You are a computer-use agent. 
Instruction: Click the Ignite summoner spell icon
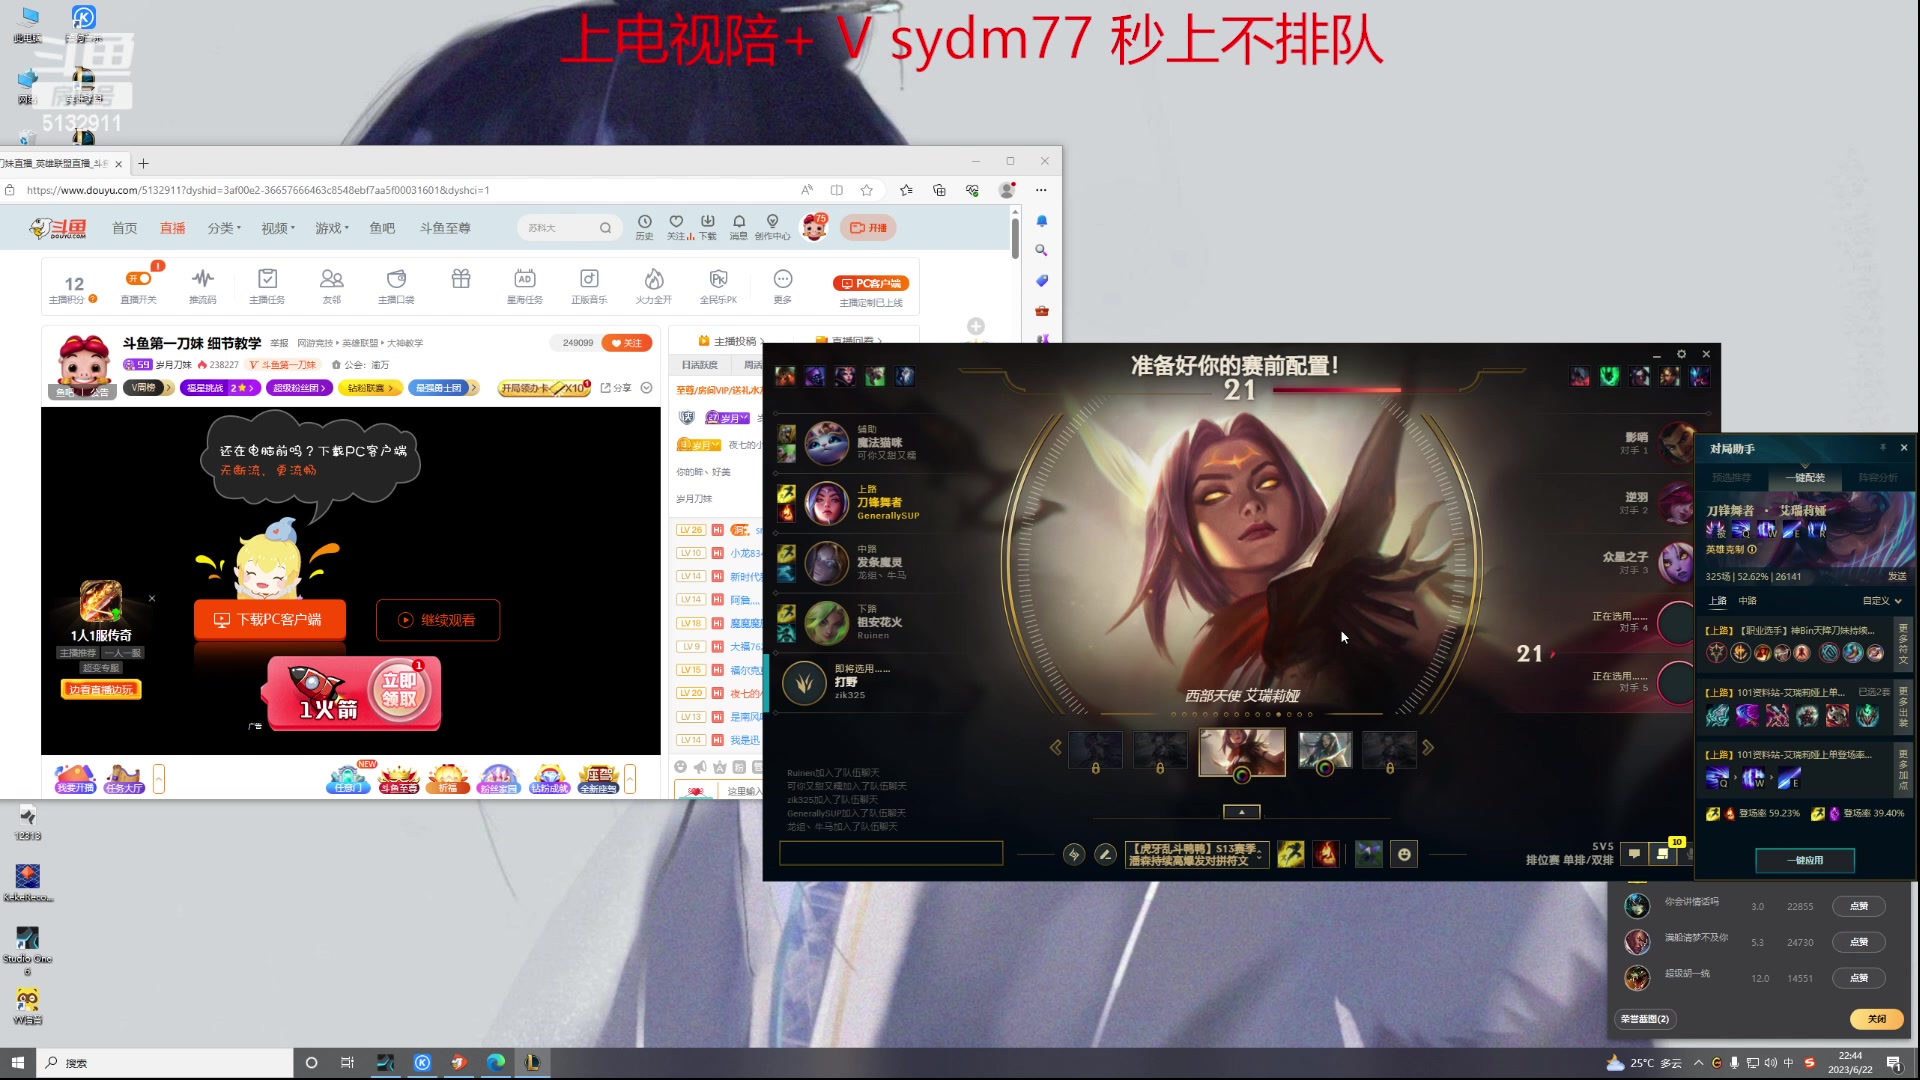(1326, 854)
